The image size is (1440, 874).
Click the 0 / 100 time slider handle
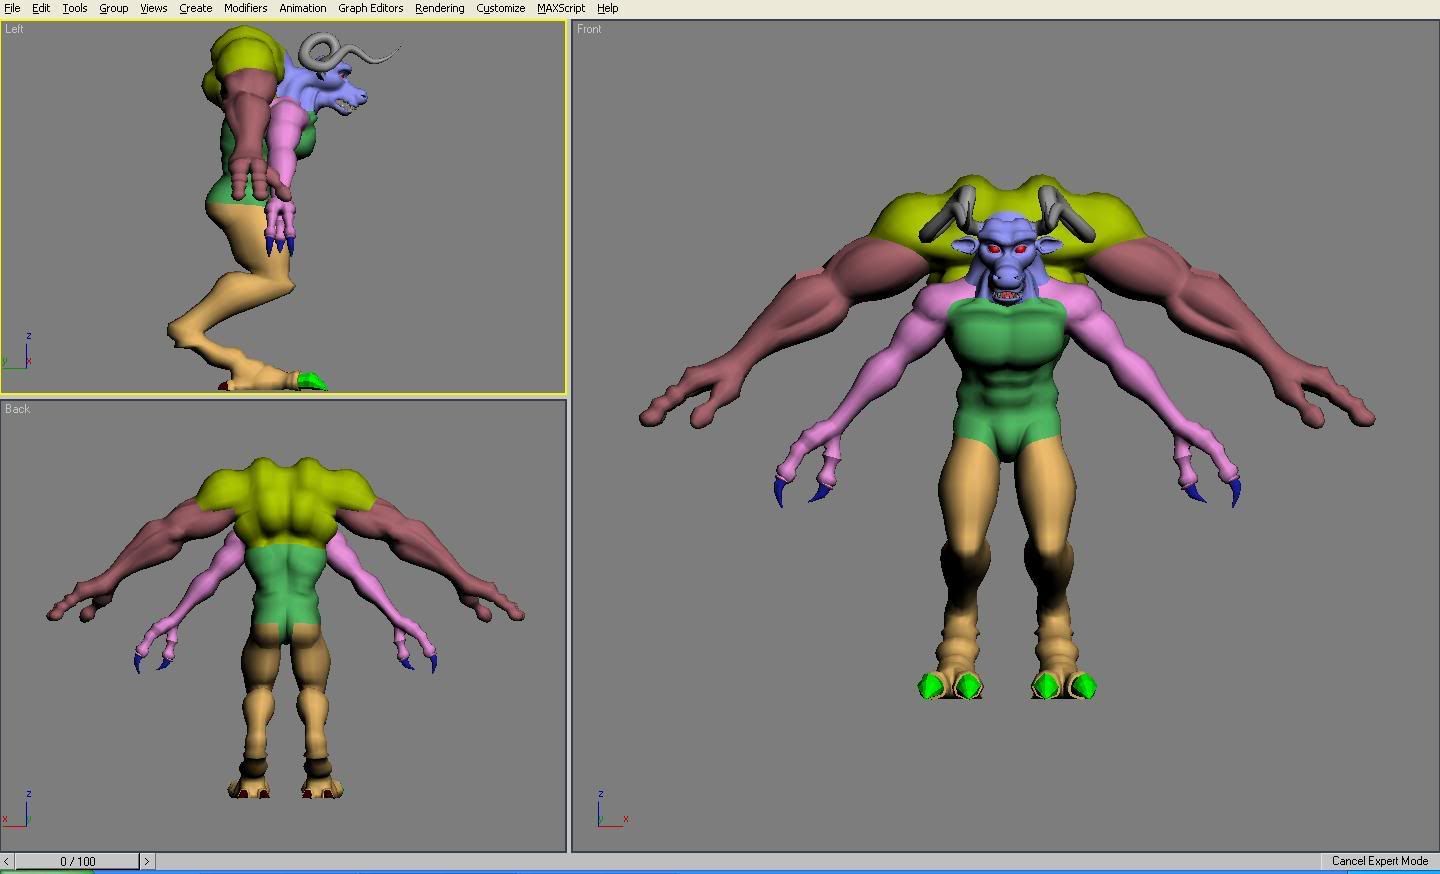click(x=77, y=861)
